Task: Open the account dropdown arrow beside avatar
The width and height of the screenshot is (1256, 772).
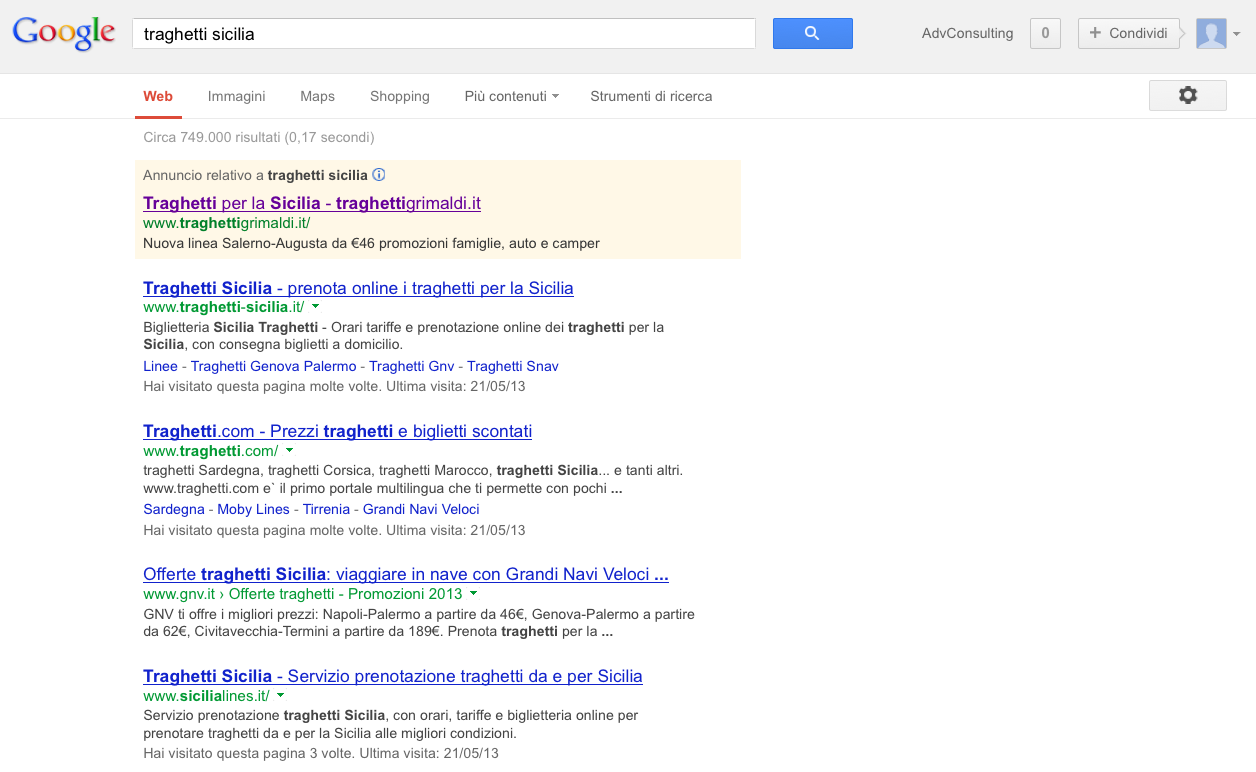Action: 1237,34
